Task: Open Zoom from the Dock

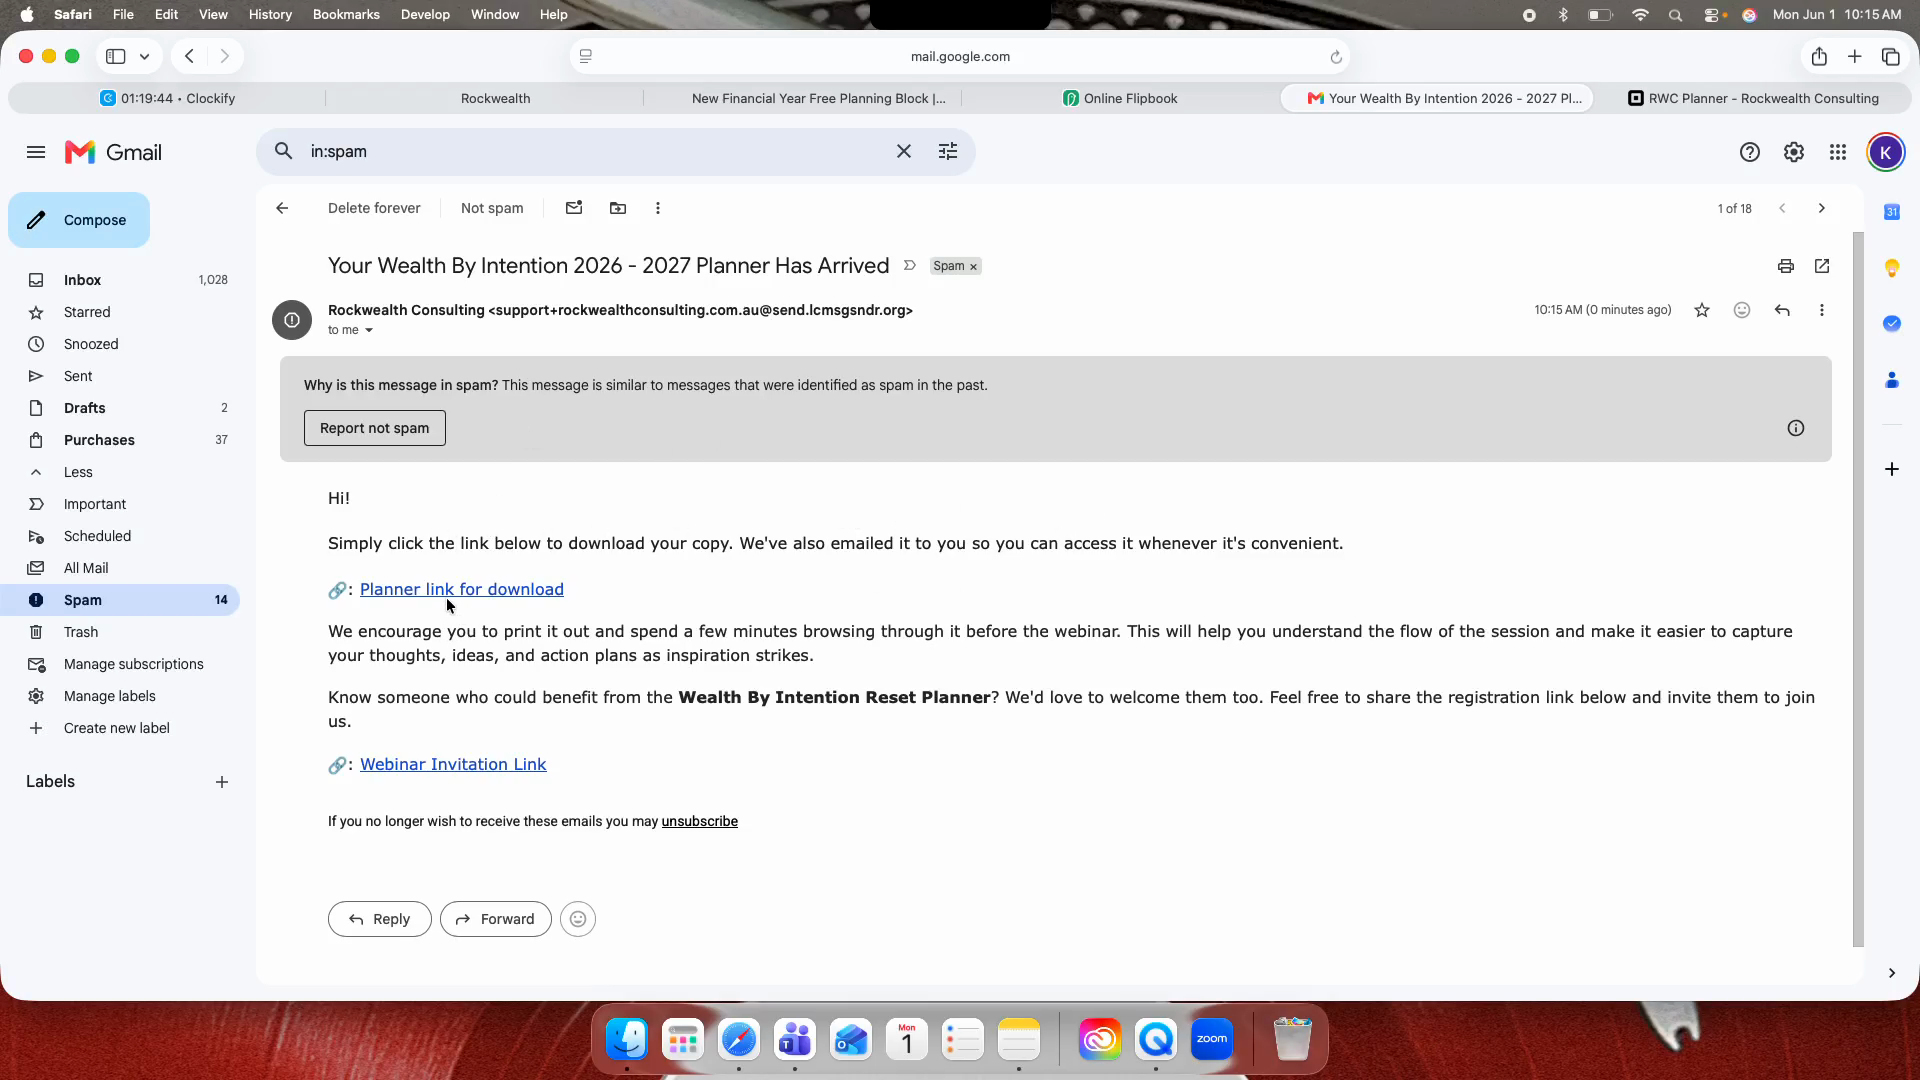Action: [x=1212, y=1040]
